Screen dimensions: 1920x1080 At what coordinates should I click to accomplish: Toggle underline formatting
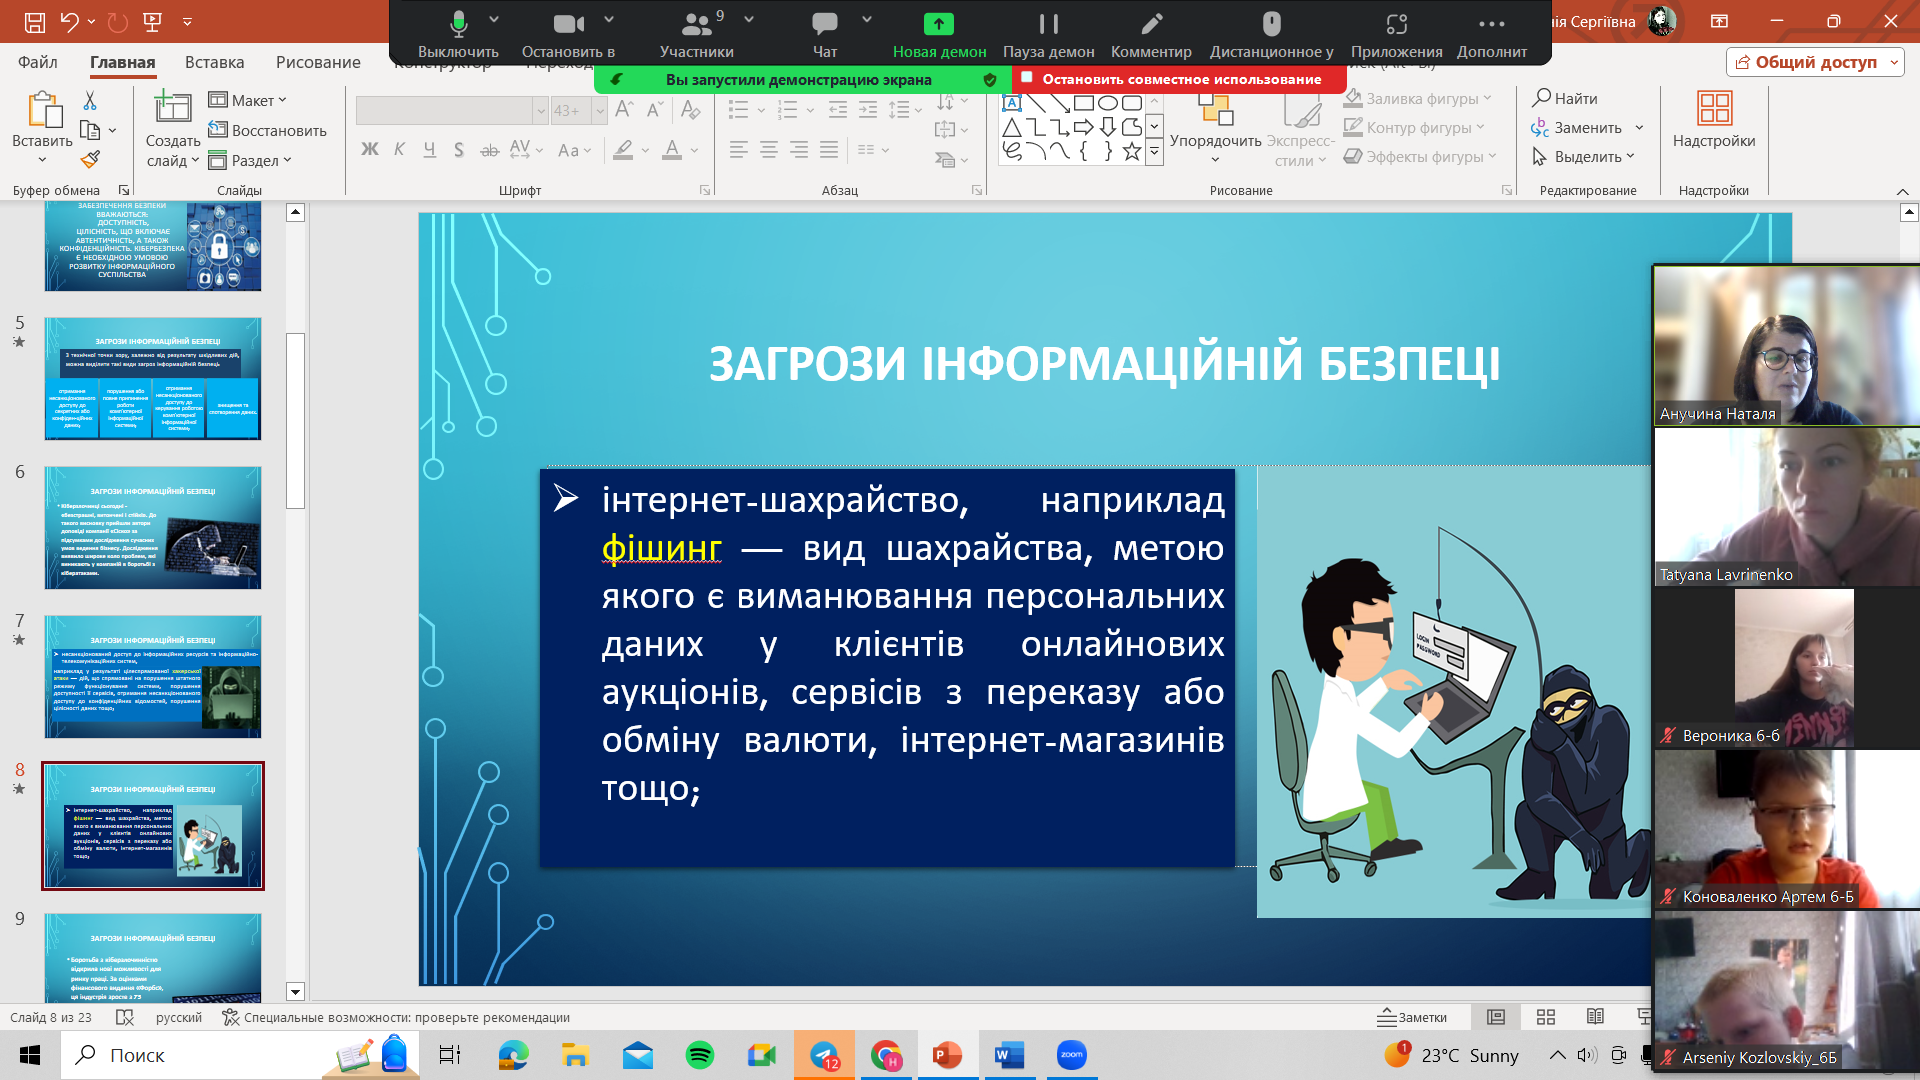pyautogui.click(x=429, y=150)
